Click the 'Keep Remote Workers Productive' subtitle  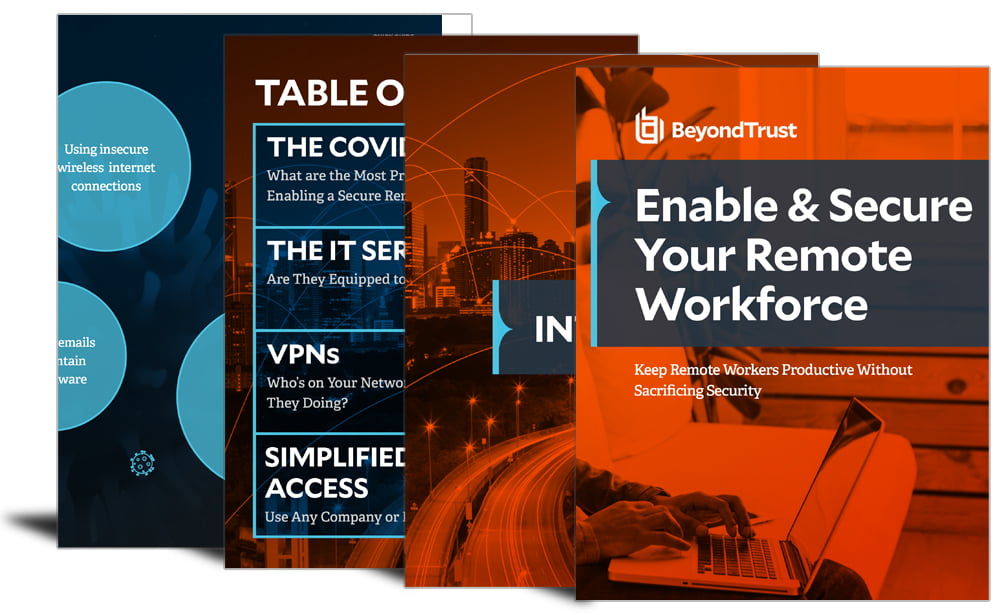pos(772,380)
